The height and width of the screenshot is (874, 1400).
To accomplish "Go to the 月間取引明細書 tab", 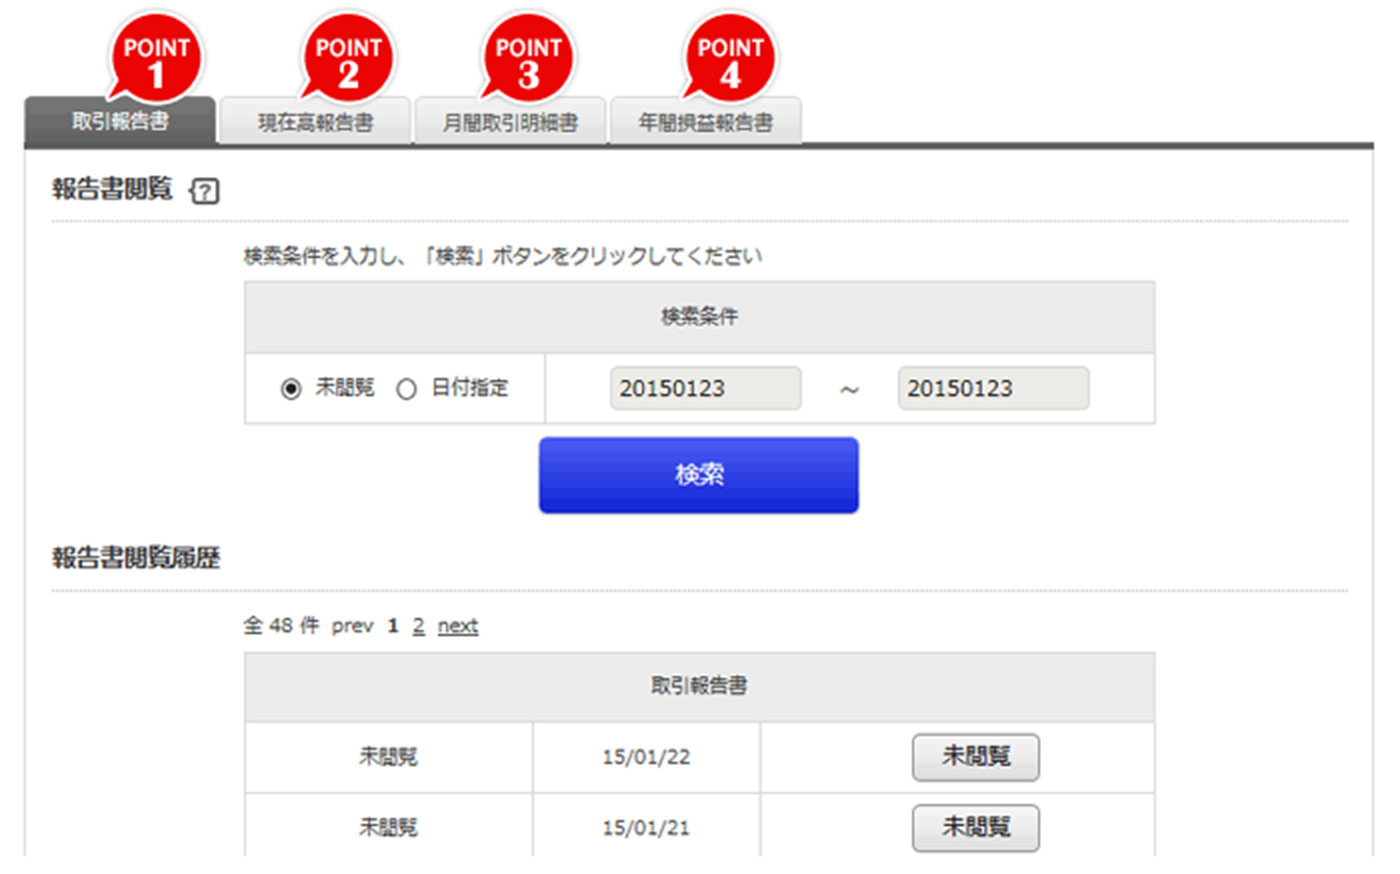I will [x=510, y=123].
